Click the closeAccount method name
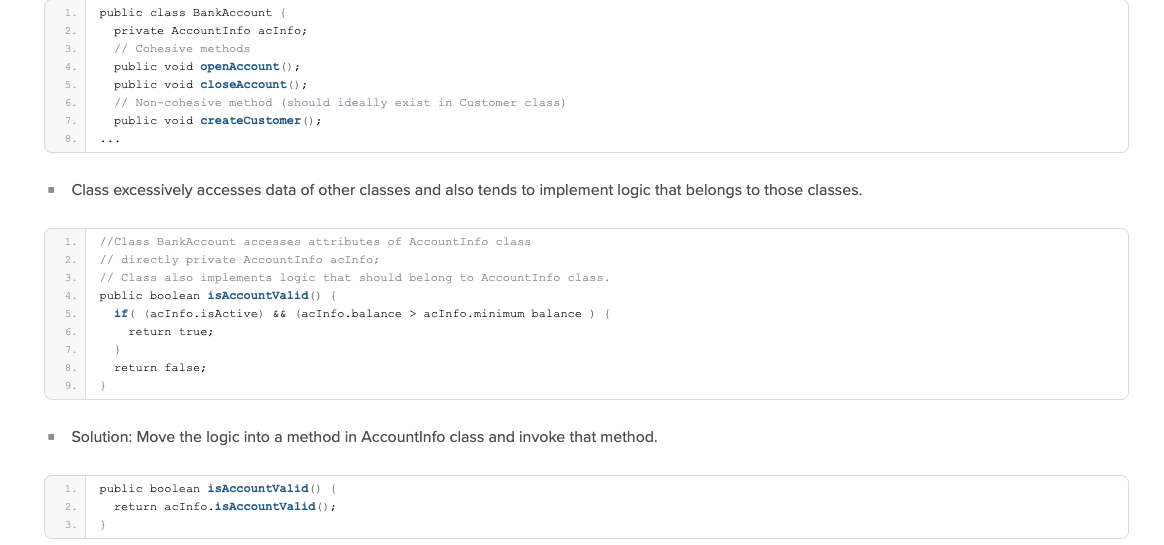Viewport: 1164px width, 545px height. (243, 85)
